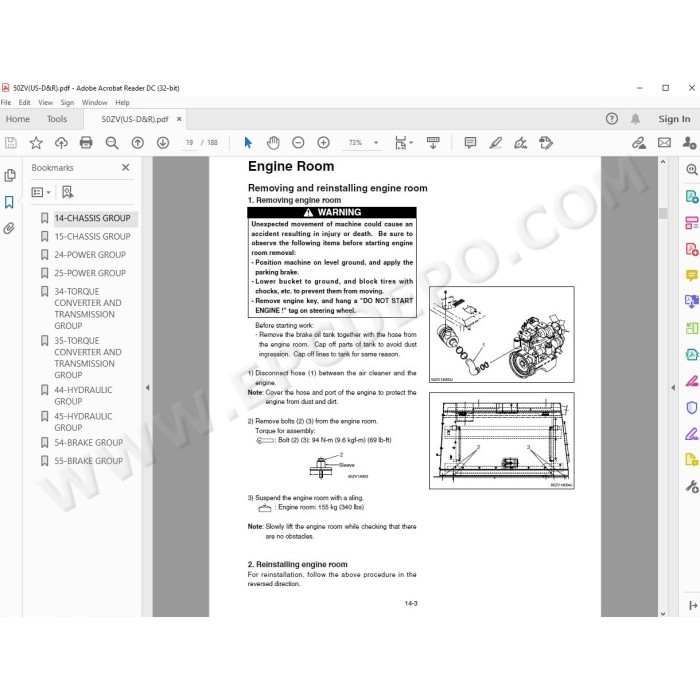
Task: Switch to the Home tab
Action: tap(18, 119)
